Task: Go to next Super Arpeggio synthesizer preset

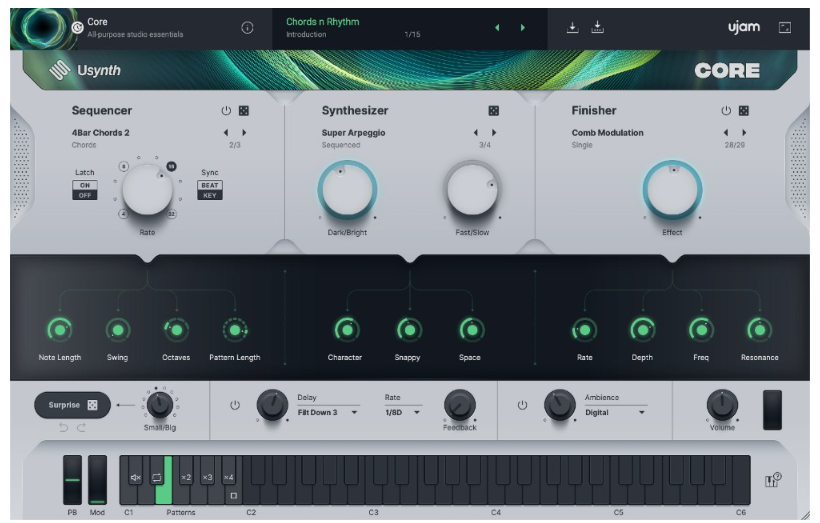Action: point(493,132)
